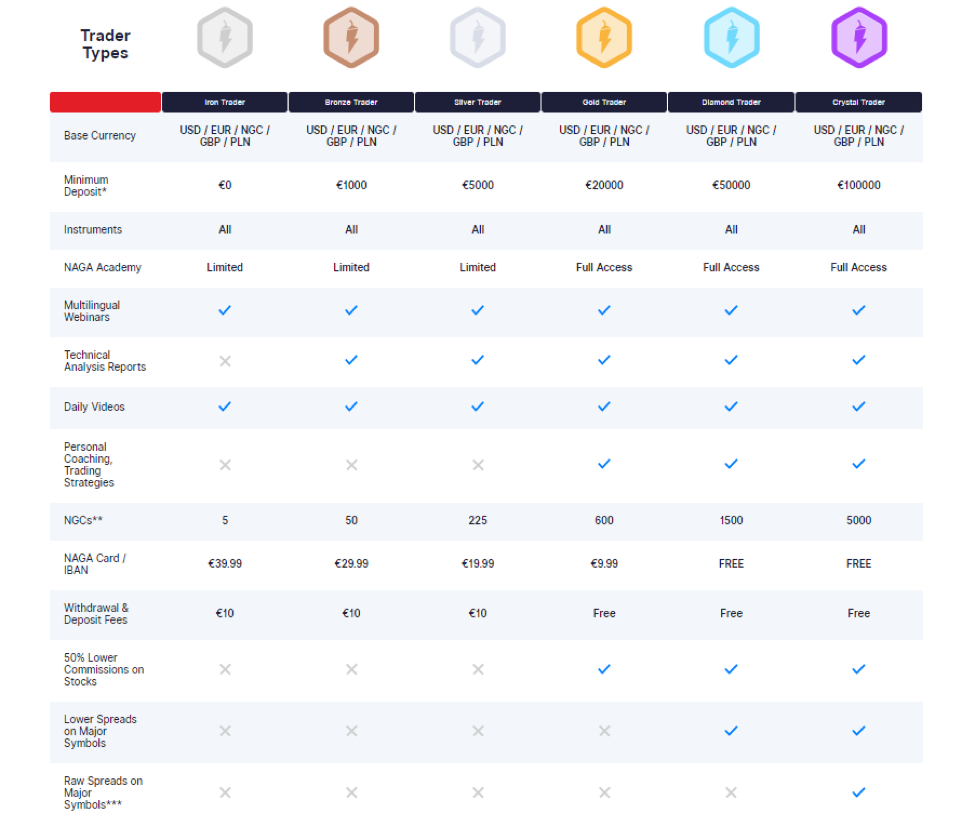Click Iron Trader's €10 withdrawal fee cell
975x826 pixels.
[224, 614]
